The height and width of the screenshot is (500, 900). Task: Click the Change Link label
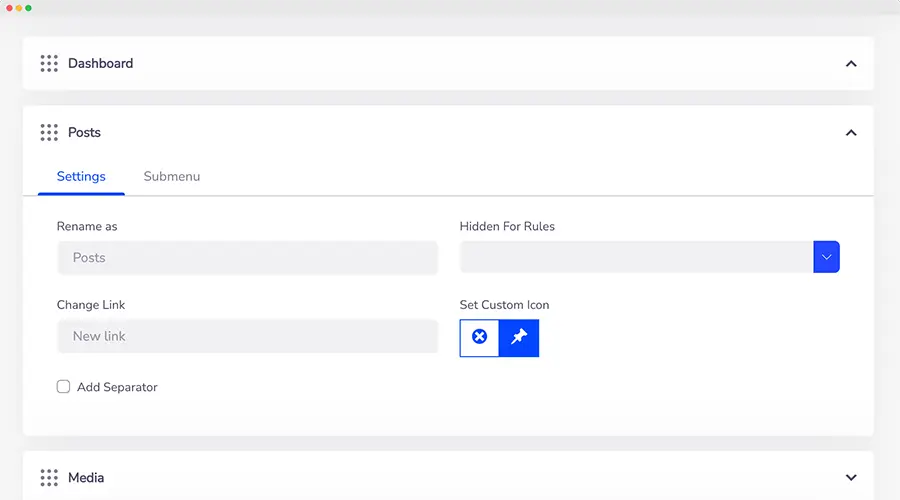[x=91, y=305]
